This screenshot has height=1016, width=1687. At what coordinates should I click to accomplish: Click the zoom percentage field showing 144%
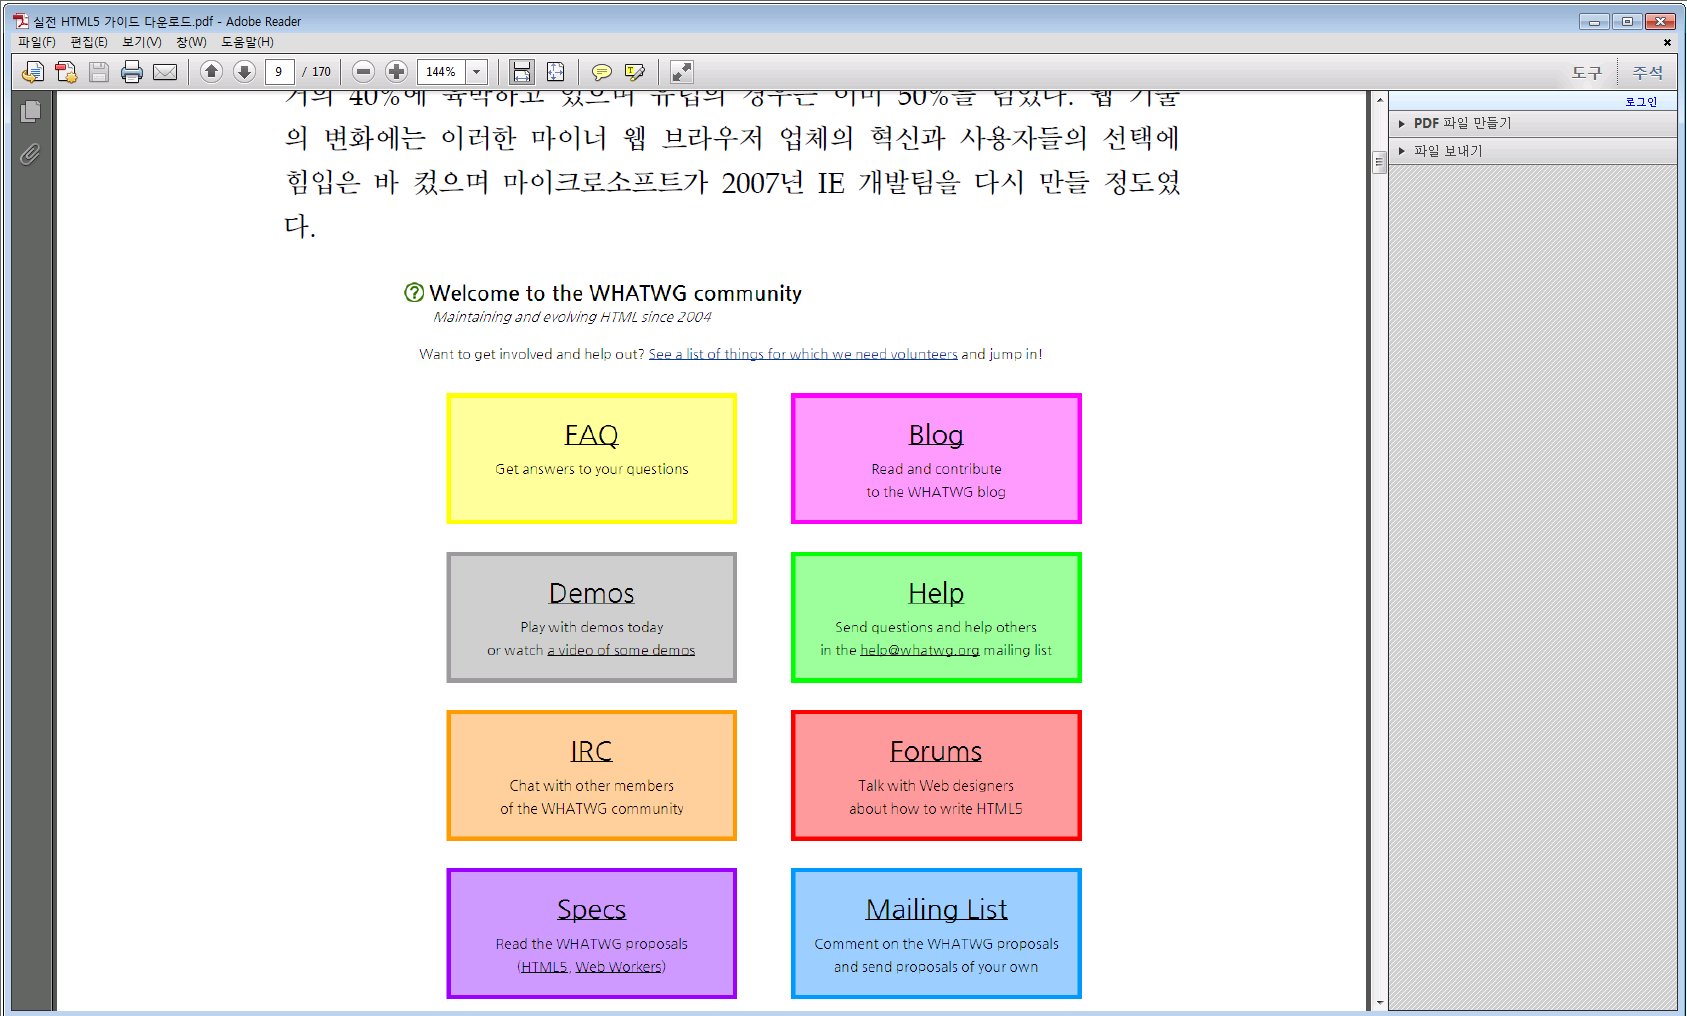pyautogui.click(x=441, y=72)
